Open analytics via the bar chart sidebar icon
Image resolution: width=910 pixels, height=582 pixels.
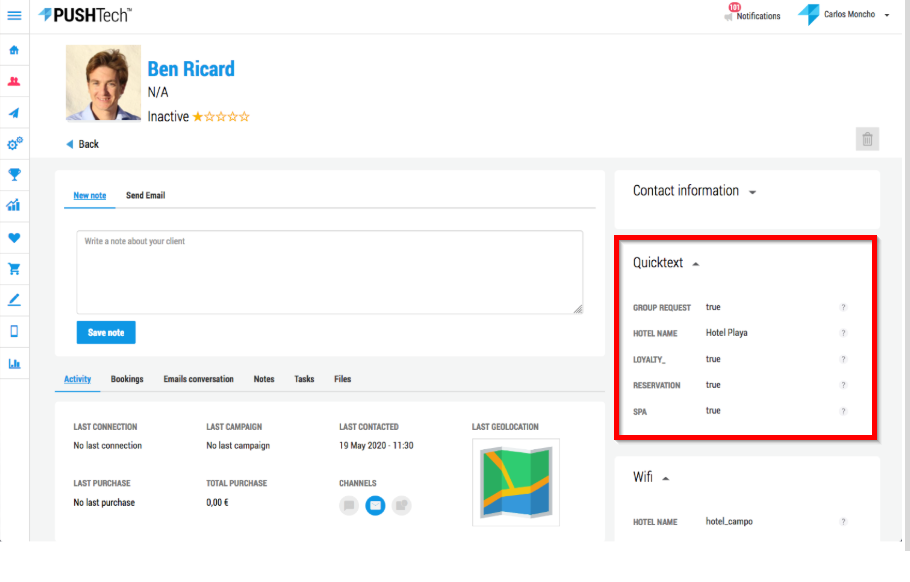[x=14, y=363]
